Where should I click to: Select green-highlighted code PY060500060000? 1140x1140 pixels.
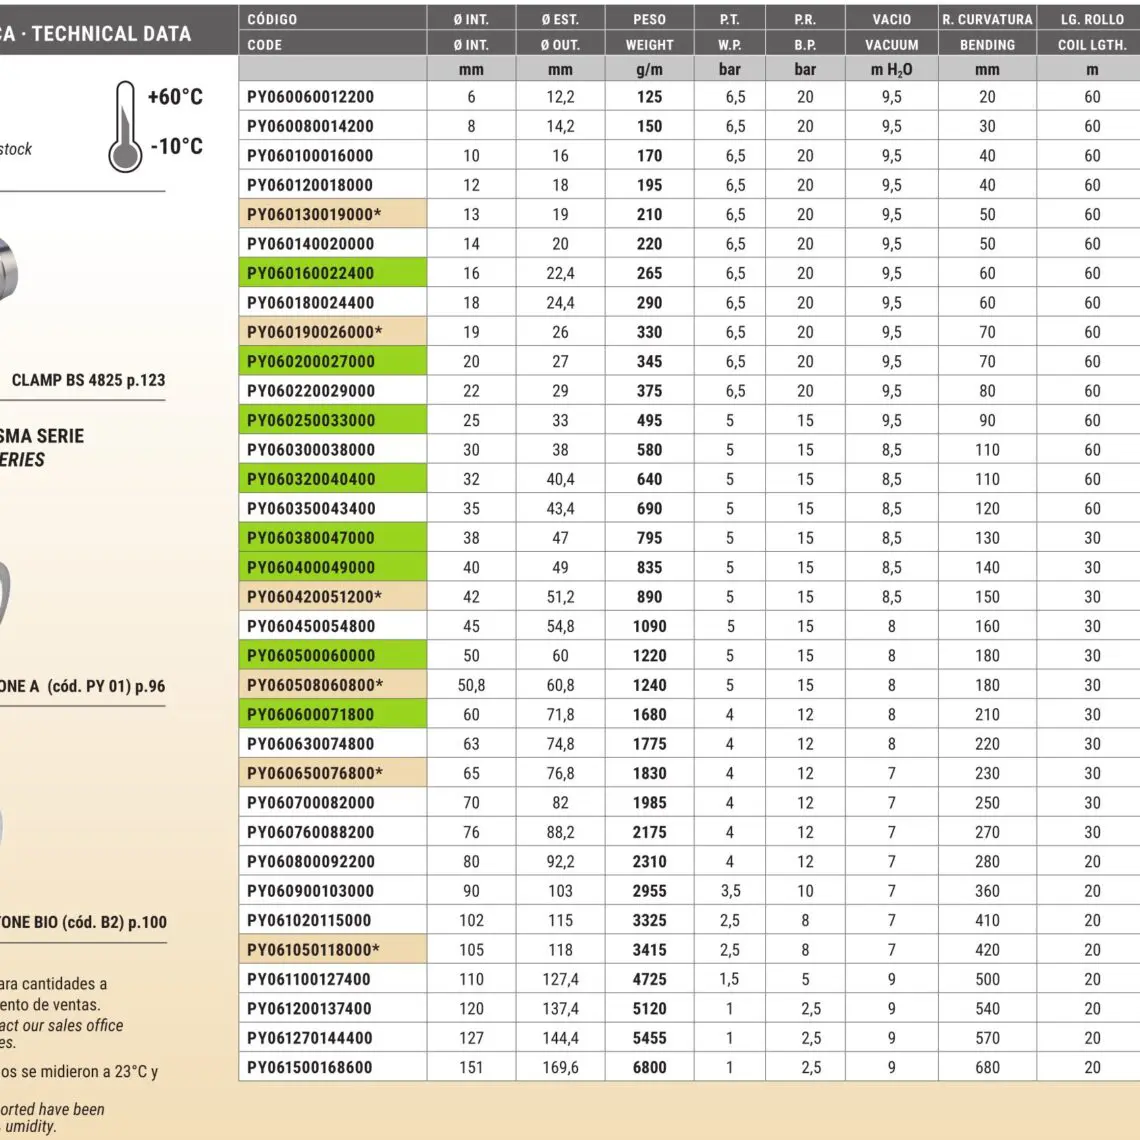311,656
